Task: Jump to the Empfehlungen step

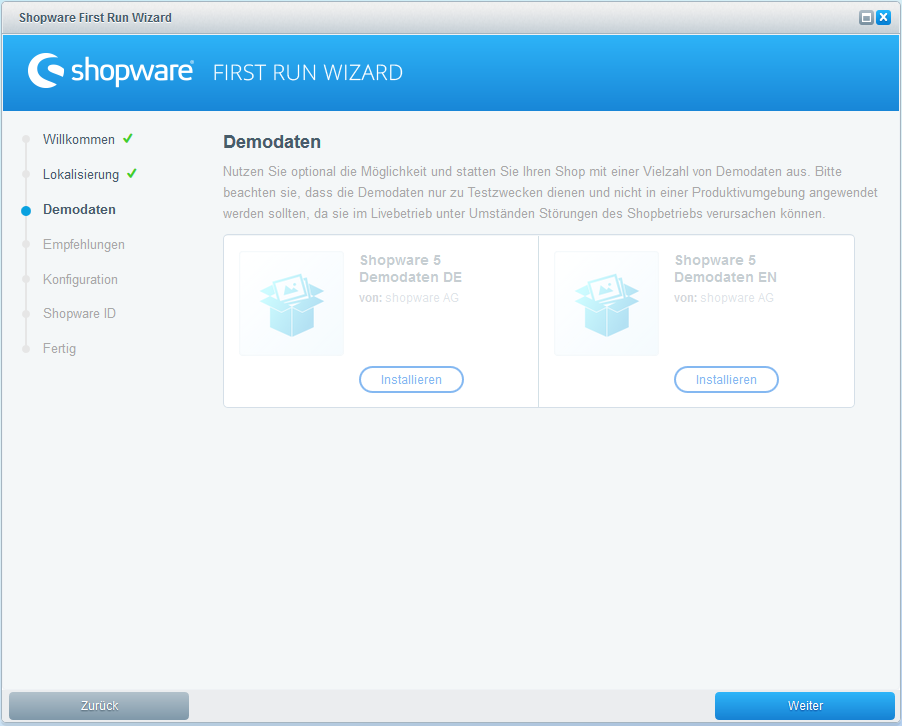Action: [x=84, y=245]
